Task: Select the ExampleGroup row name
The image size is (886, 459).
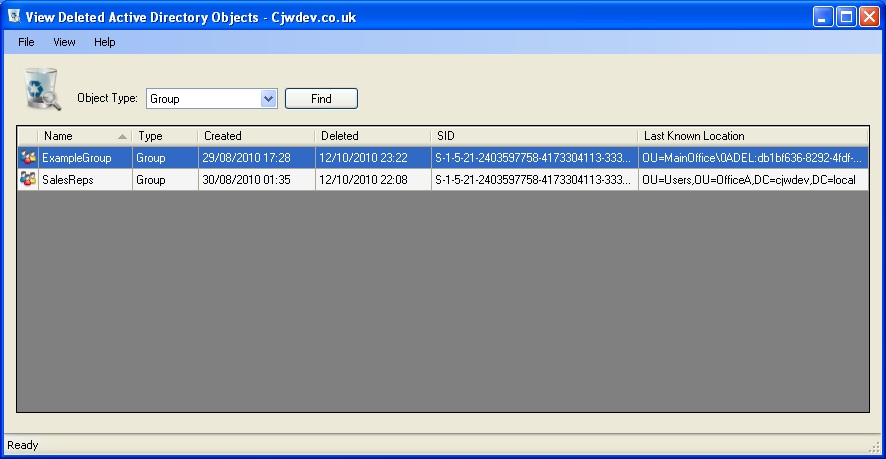Action: point(76,158)
